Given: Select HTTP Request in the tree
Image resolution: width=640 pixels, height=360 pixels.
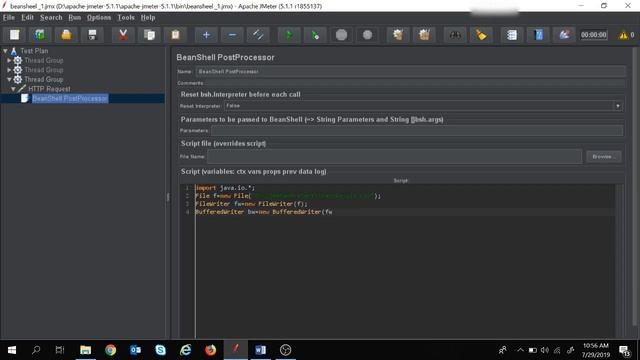Looking at the screenshot, I should [49, 89].
